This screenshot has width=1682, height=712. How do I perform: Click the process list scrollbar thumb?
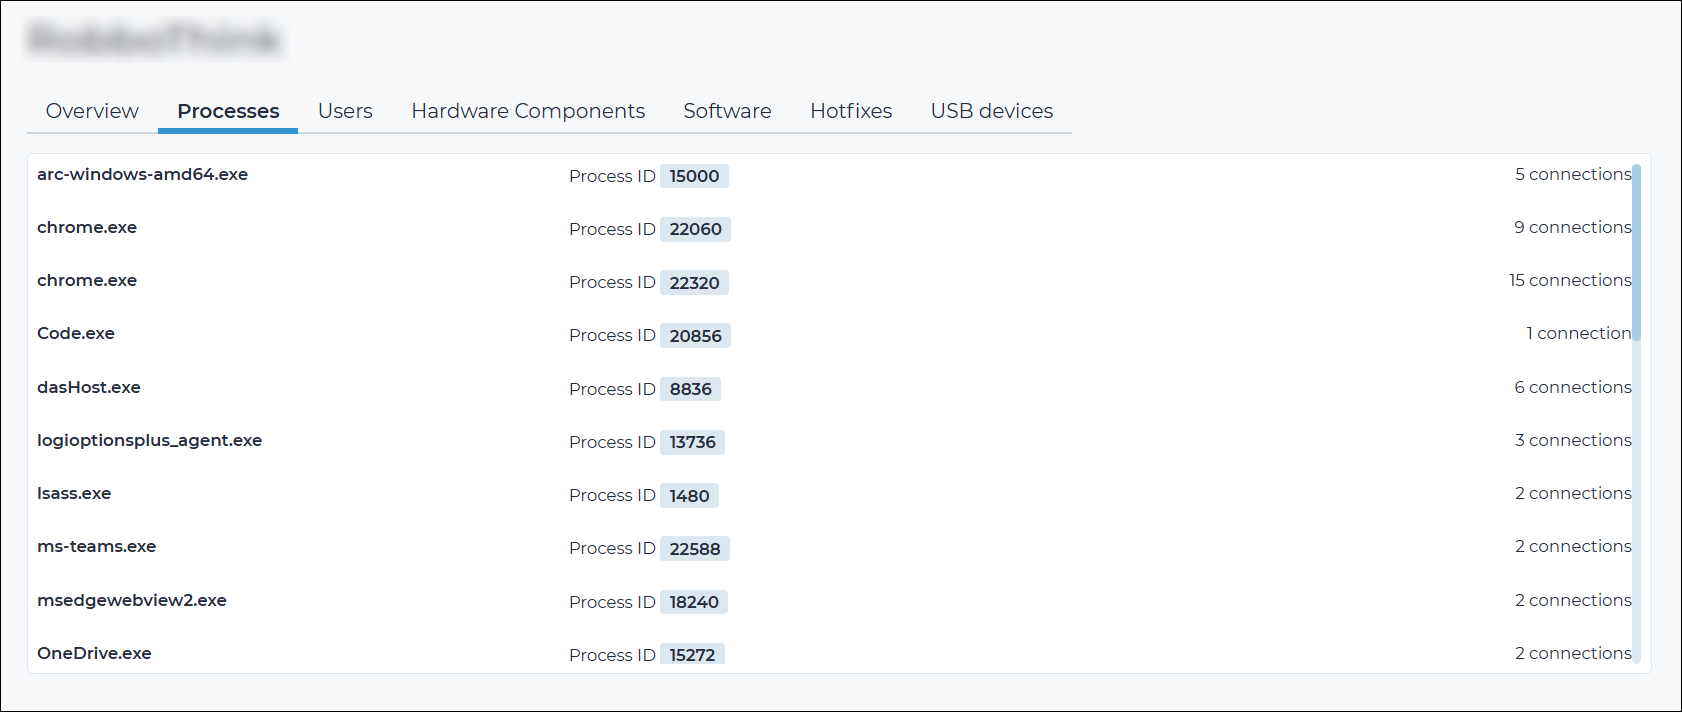coord(1636,252)
